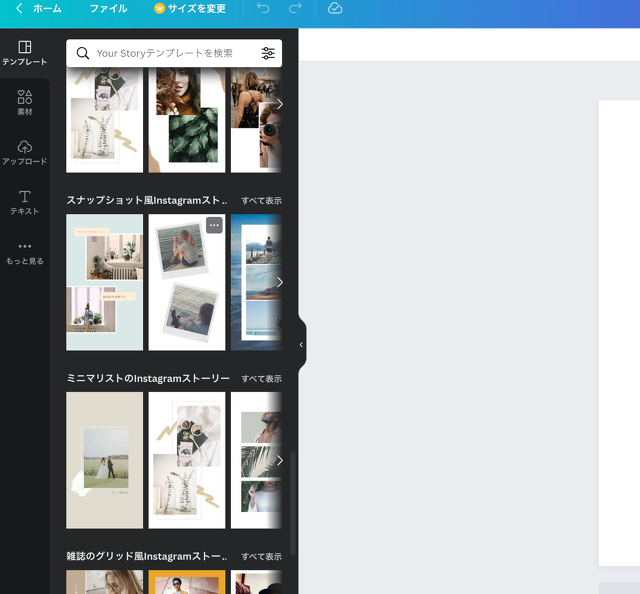This screenshot has width=640, height=594.
Task: Click the back arrow next to ホーム
Action: pyautogui.click(x=19, y=9)
